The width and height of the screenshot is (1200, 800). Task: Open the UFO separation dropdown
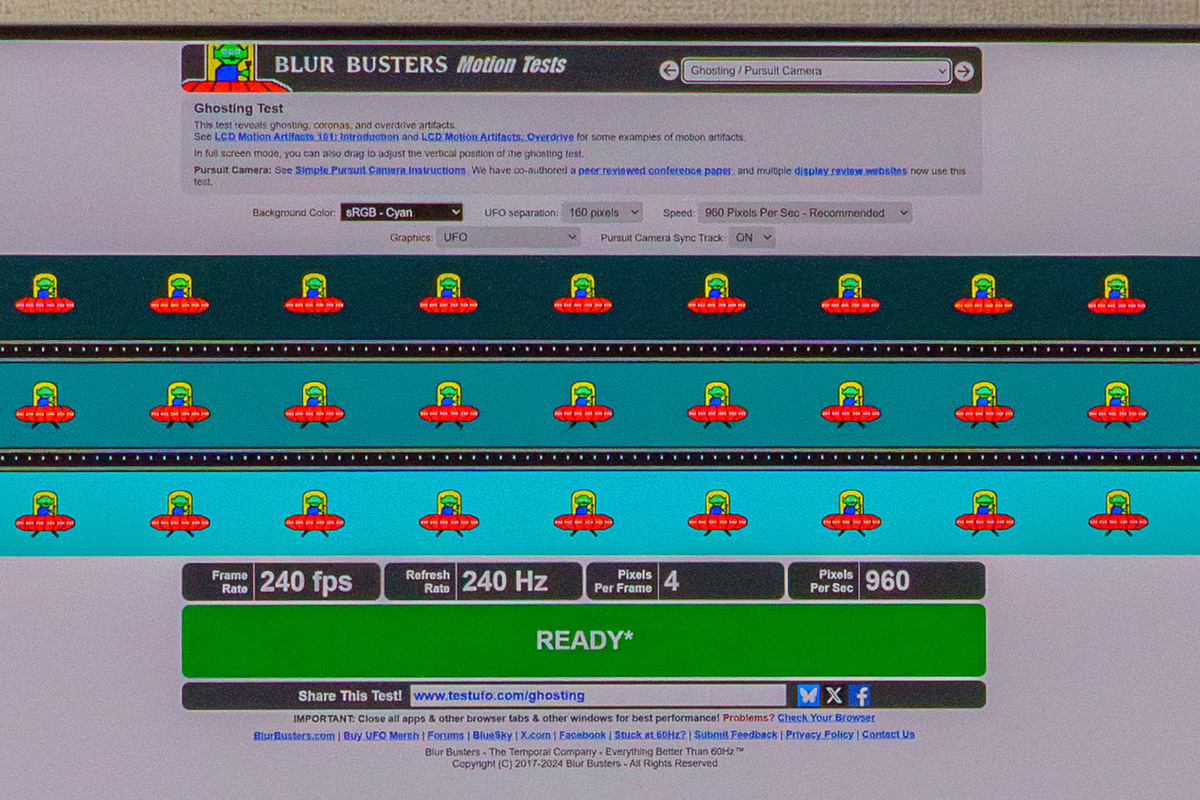click(602, 212)
